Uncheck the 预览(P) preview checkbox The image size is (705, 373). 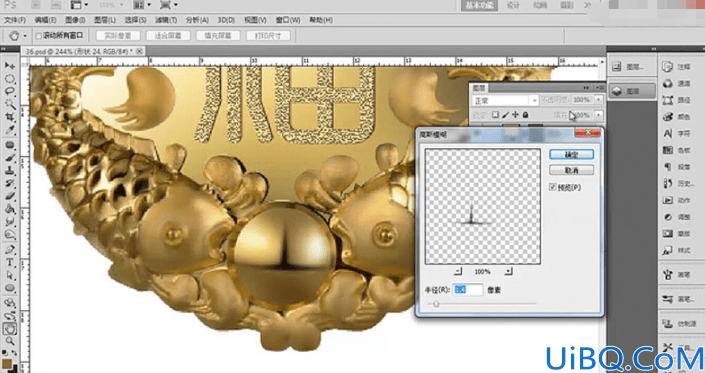pos(553,187)
